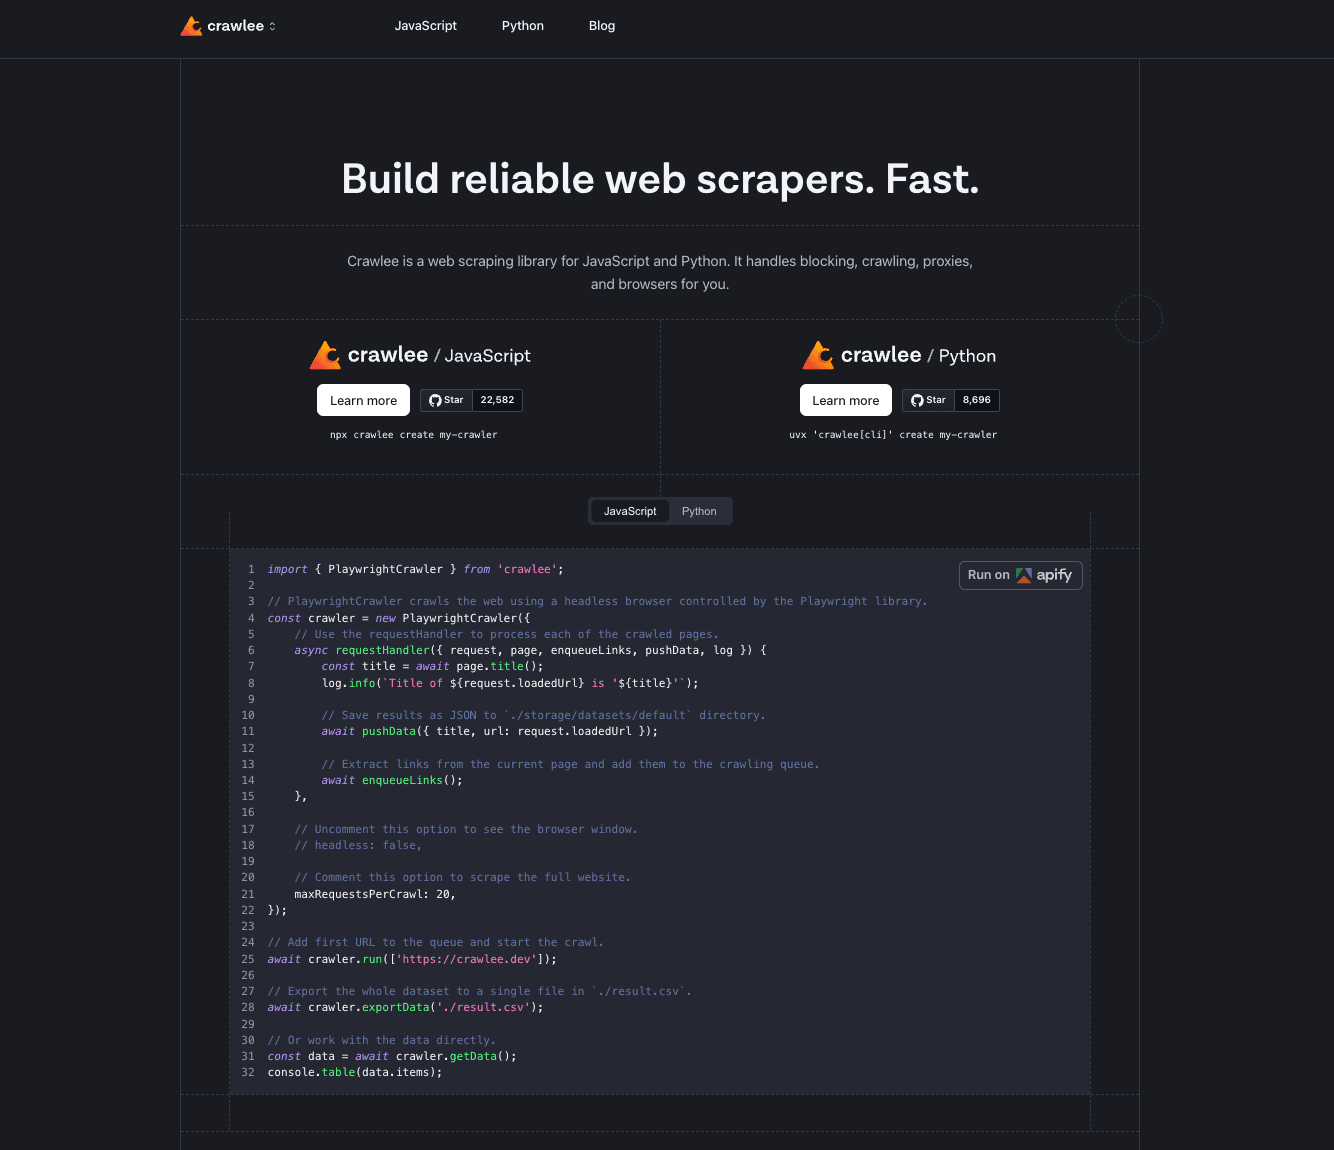Open the 8,696 stargazers count
The width and height of the screenshot is (1334, 1150).
[977, 400]
